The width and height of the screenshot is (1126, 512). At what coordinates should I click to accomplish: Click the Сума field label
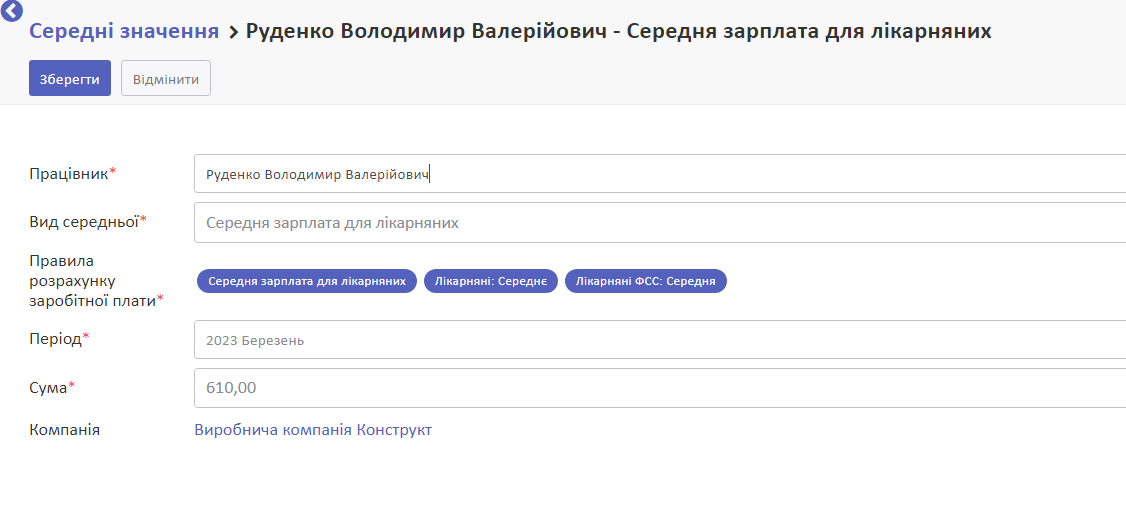point(52,387)
